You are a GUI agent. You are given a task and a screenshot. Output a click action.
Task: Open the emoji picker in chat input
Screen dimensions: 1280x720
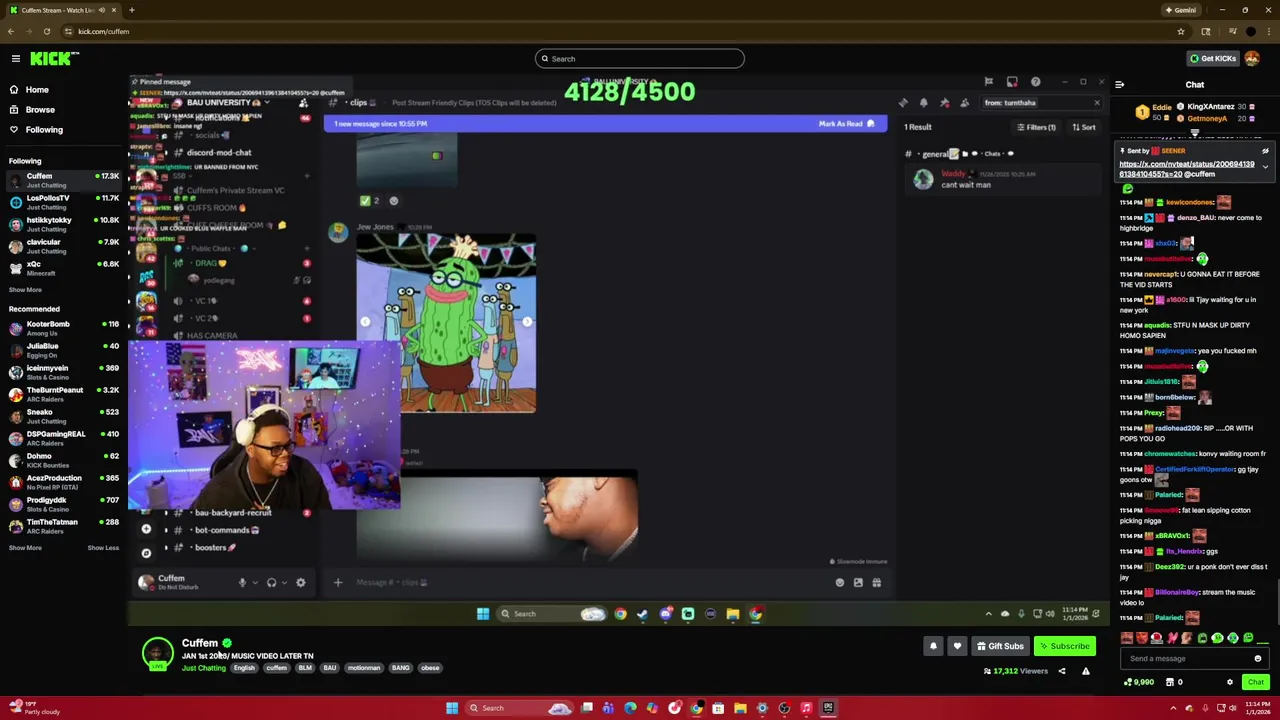coord(1257,659)
